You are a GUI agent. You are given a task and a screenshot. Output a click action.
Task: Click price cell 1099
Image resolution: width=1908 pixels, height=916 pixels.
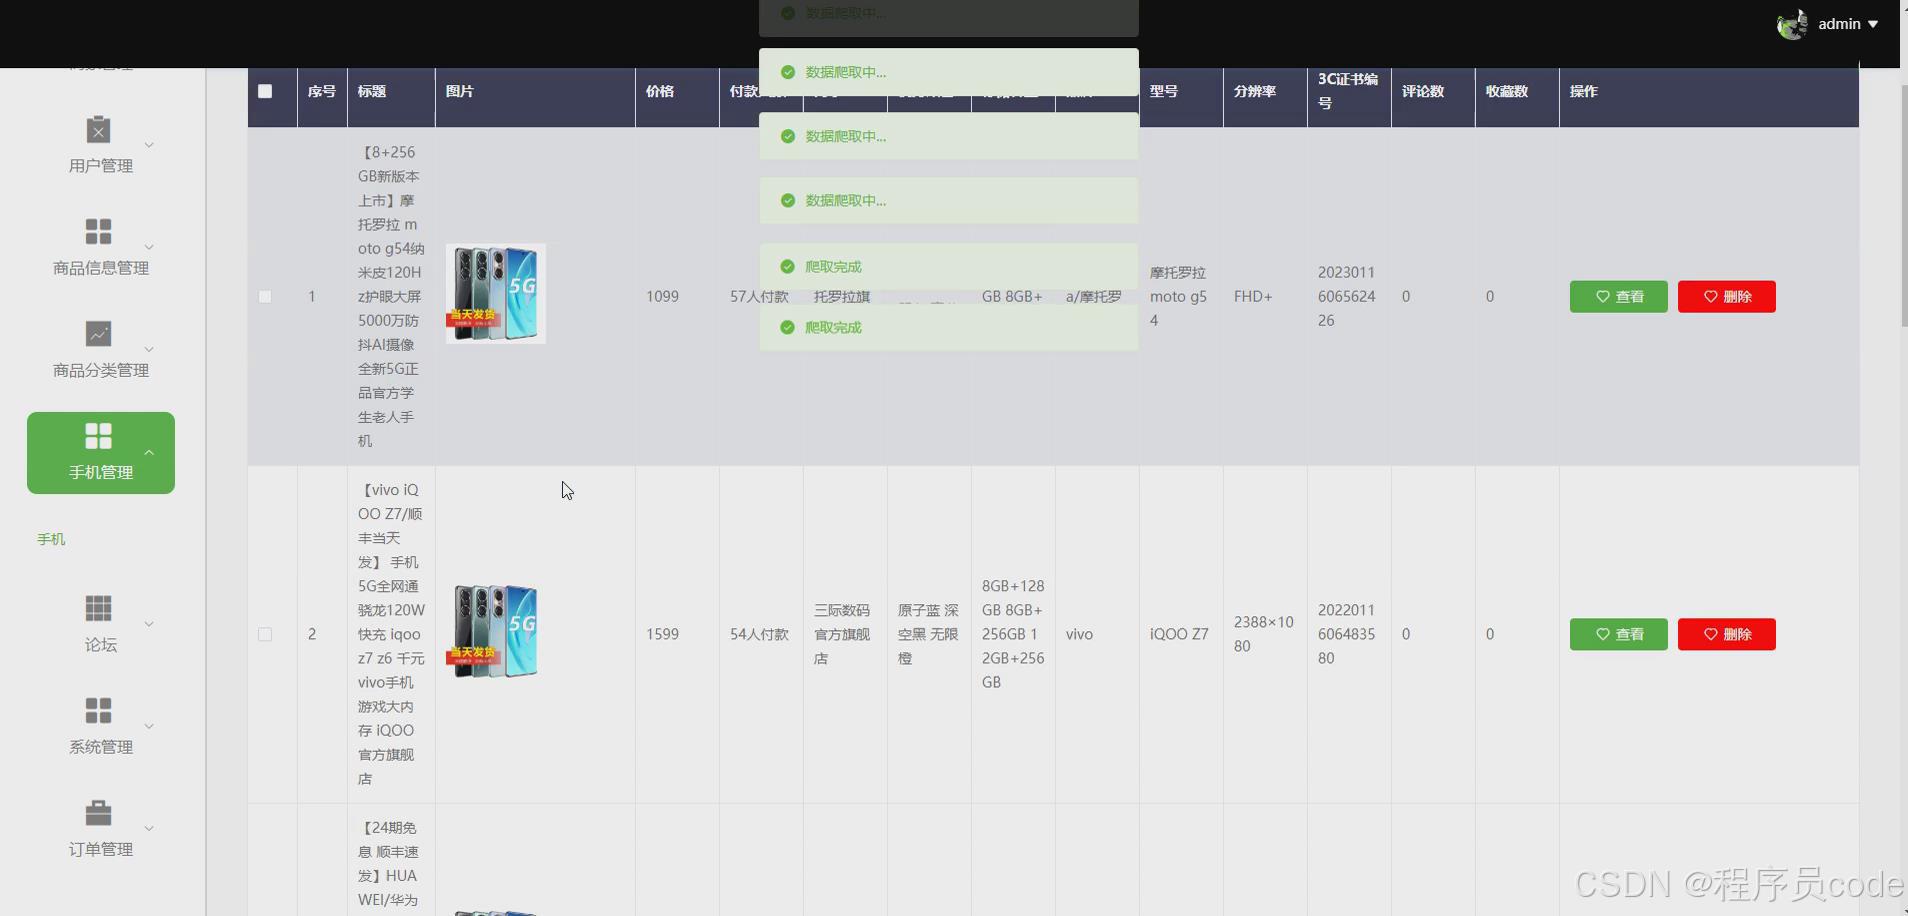(662, 297)
